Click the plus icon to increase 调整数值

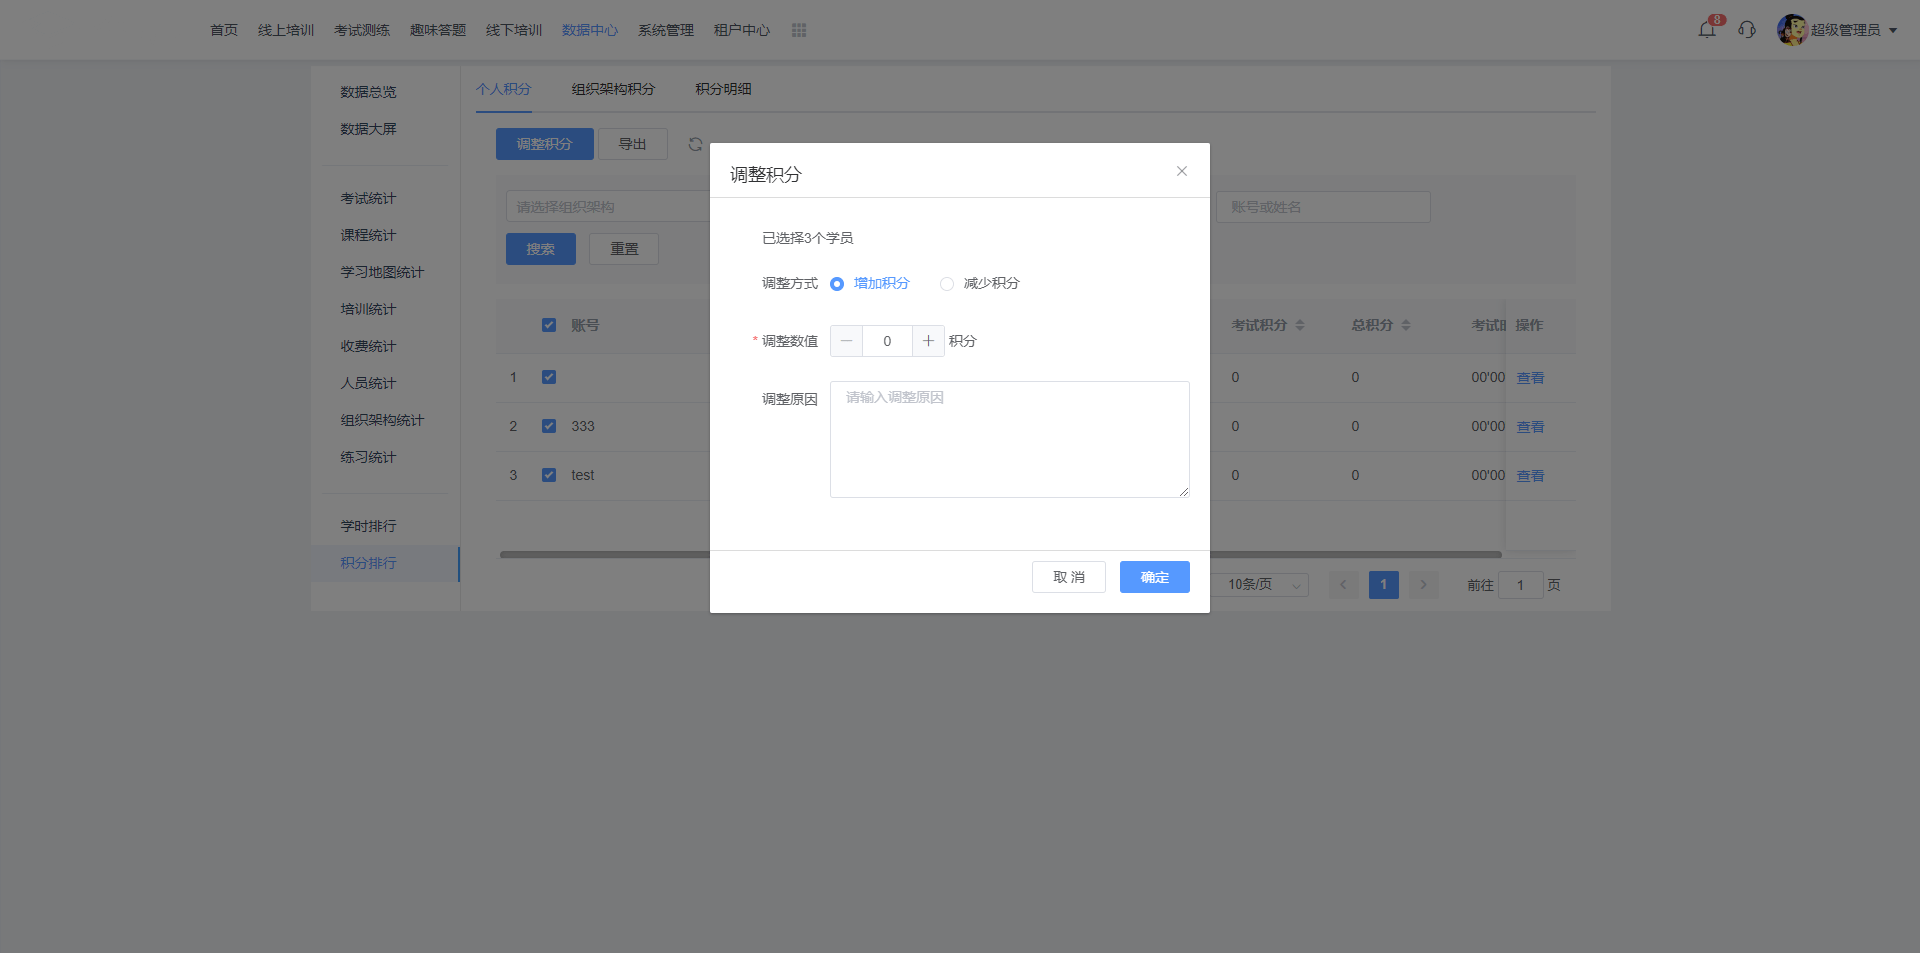928,341
